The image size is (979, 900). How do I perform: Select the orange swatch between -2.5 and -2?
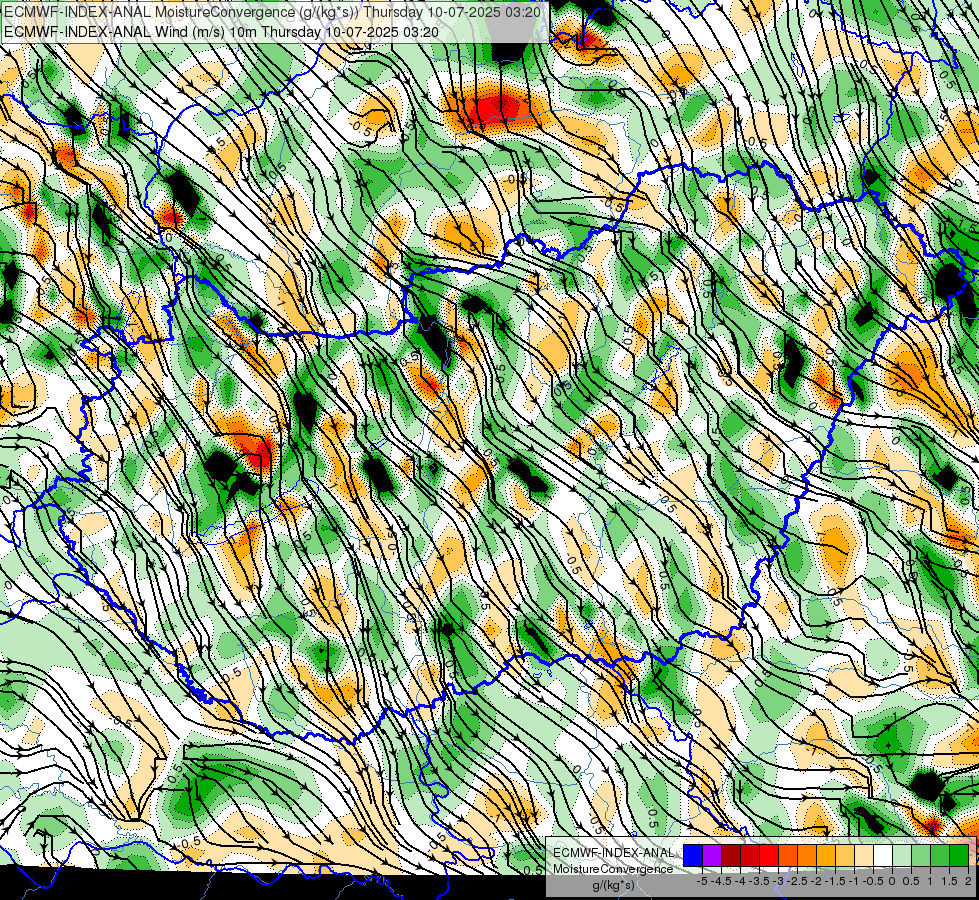click(807, 855)
